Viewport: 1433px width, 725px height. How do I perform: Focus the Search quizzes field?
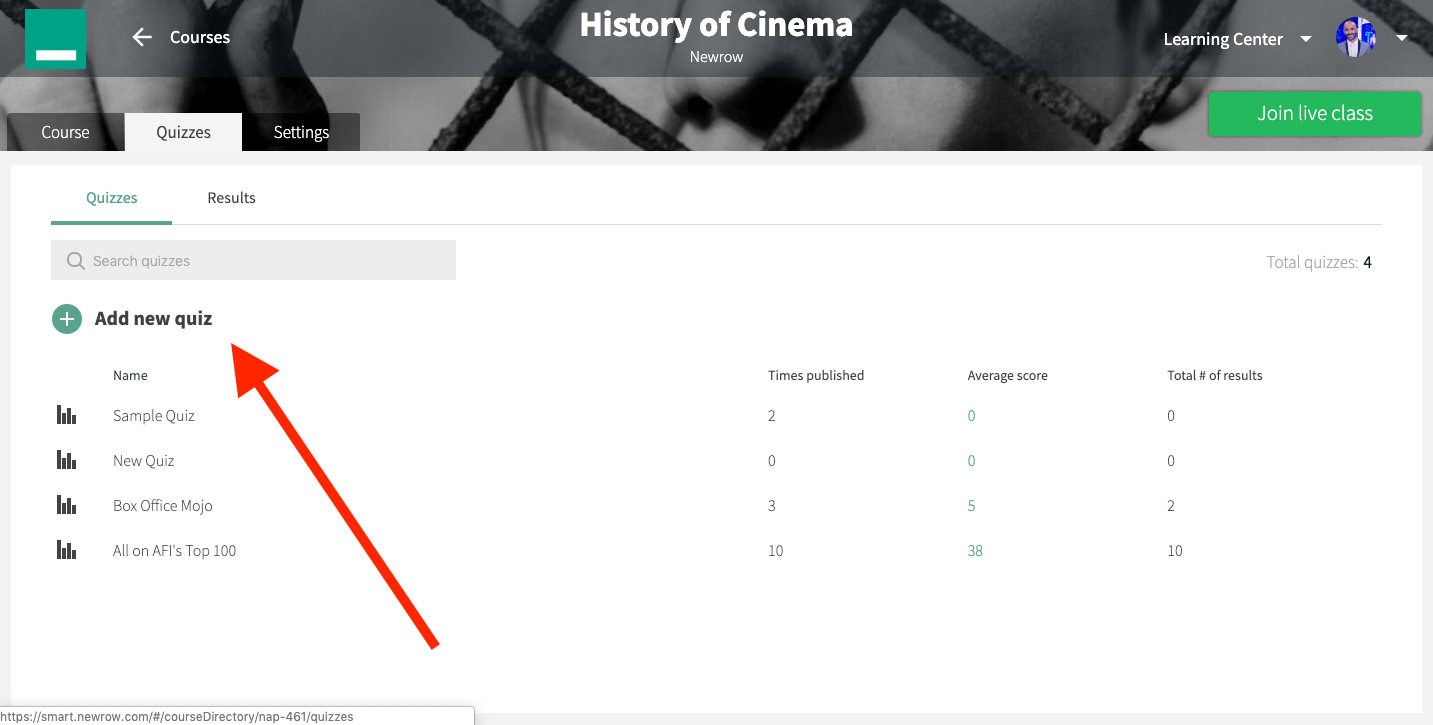[253, 260]
